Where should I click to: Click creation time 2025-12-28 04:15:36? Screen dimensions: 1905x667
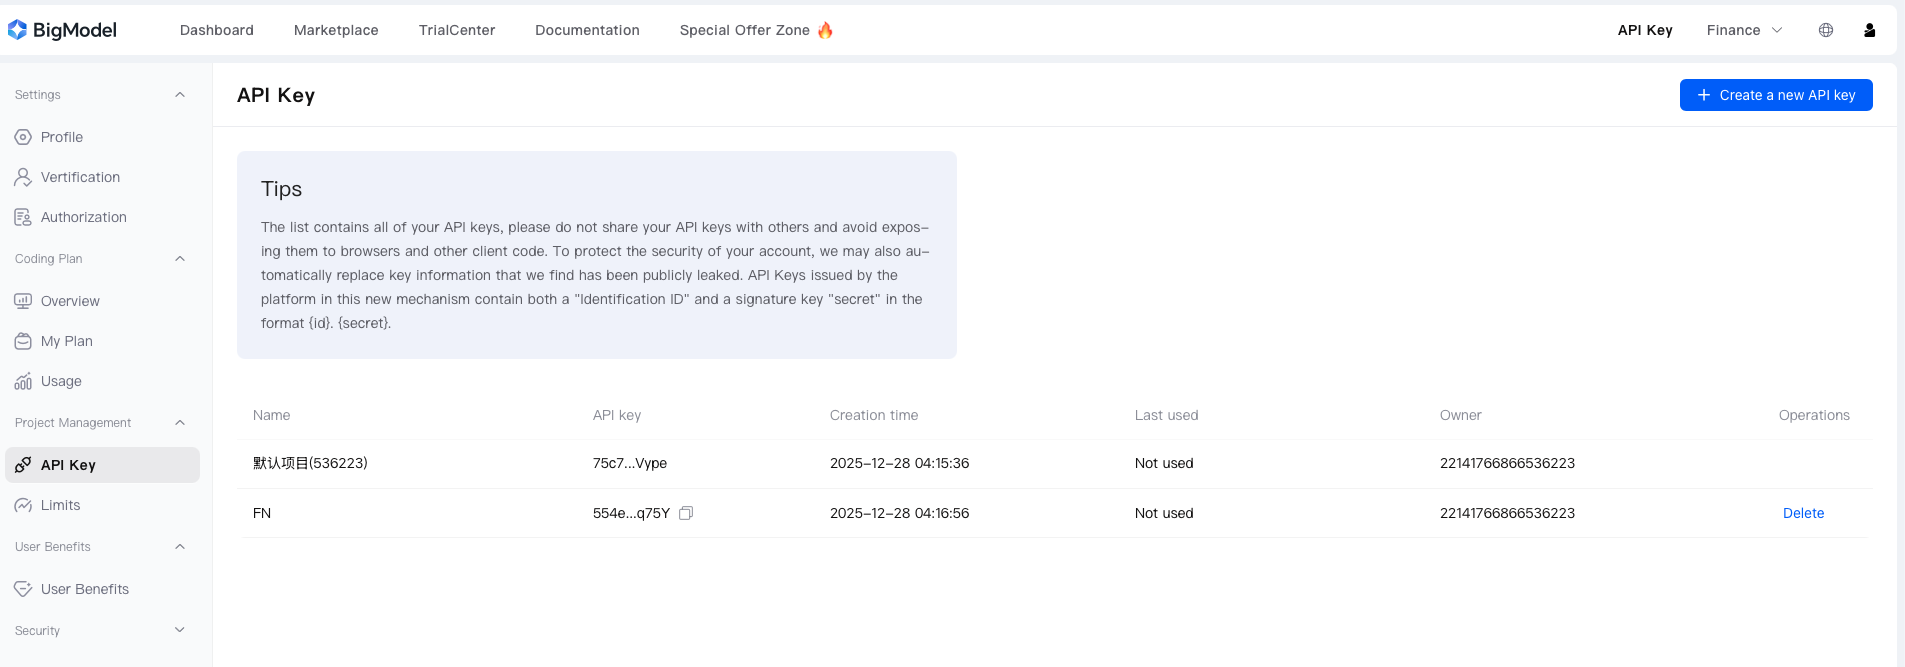click(899, 463)
